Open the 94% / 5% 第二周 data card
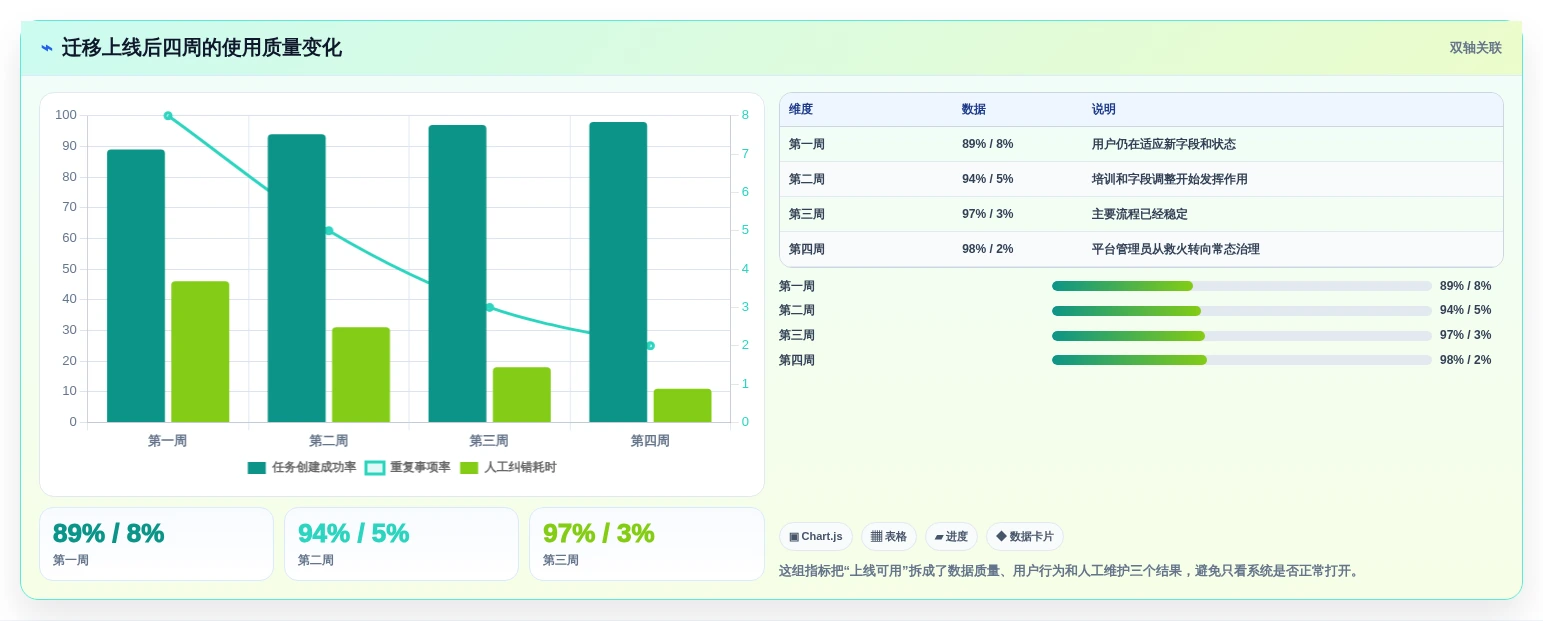Screen dimensions: 1543x621 coord(401,544)
